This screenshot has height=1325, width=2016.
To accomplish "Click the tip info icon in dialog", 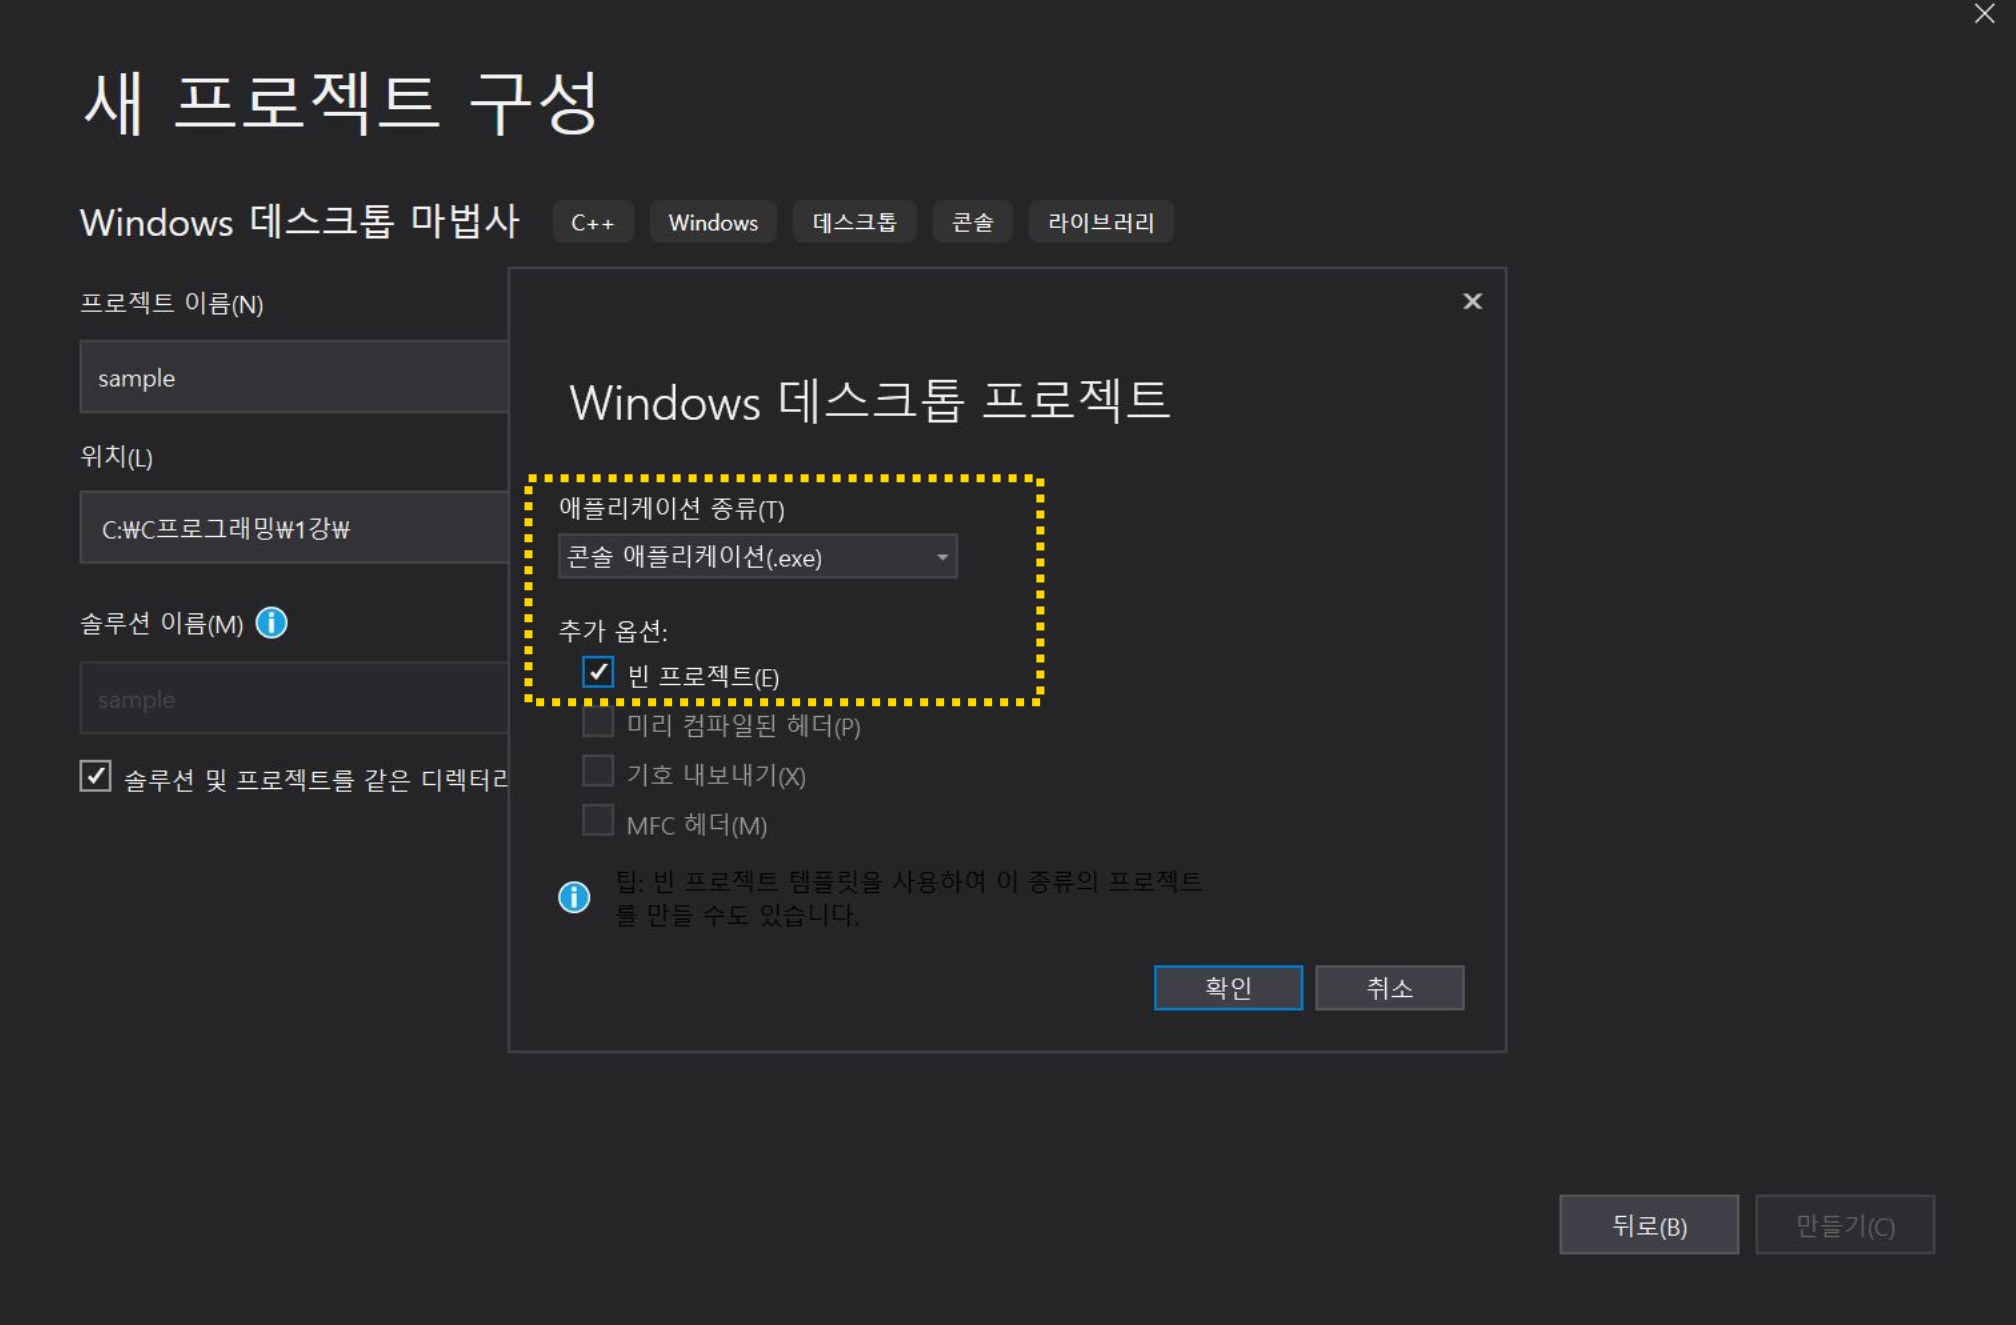I will [574, 897].
